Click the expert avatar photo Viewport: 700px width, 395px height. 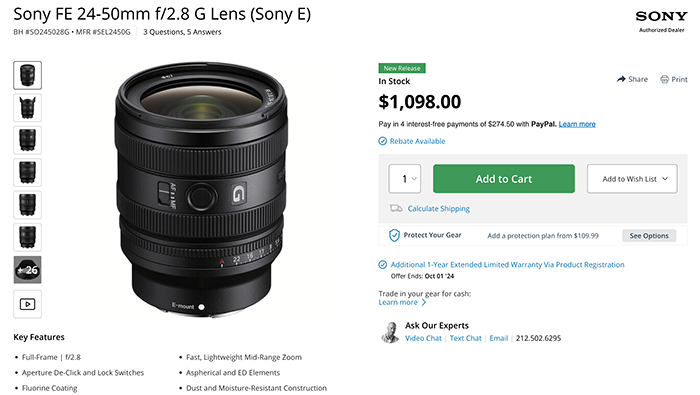click(390, 332)
